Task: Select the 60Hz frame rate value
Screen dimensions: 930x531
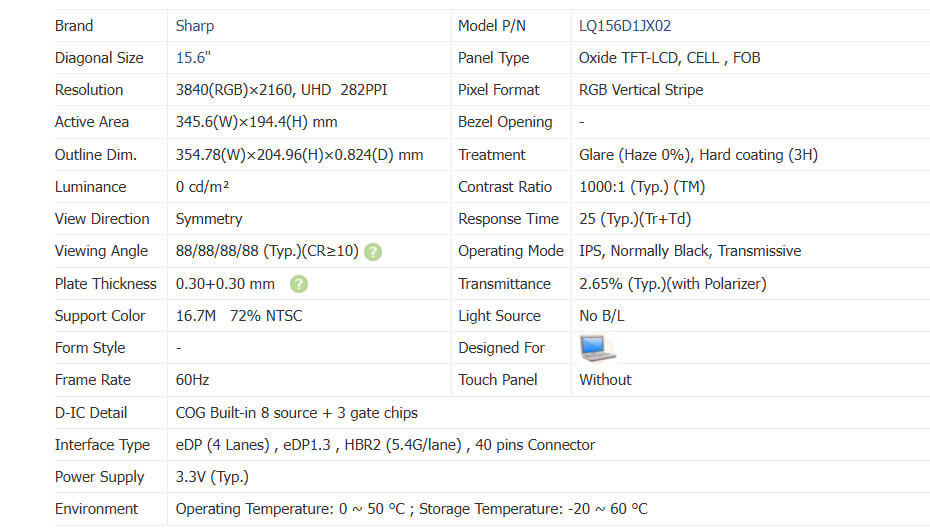Action: point(192,380)
